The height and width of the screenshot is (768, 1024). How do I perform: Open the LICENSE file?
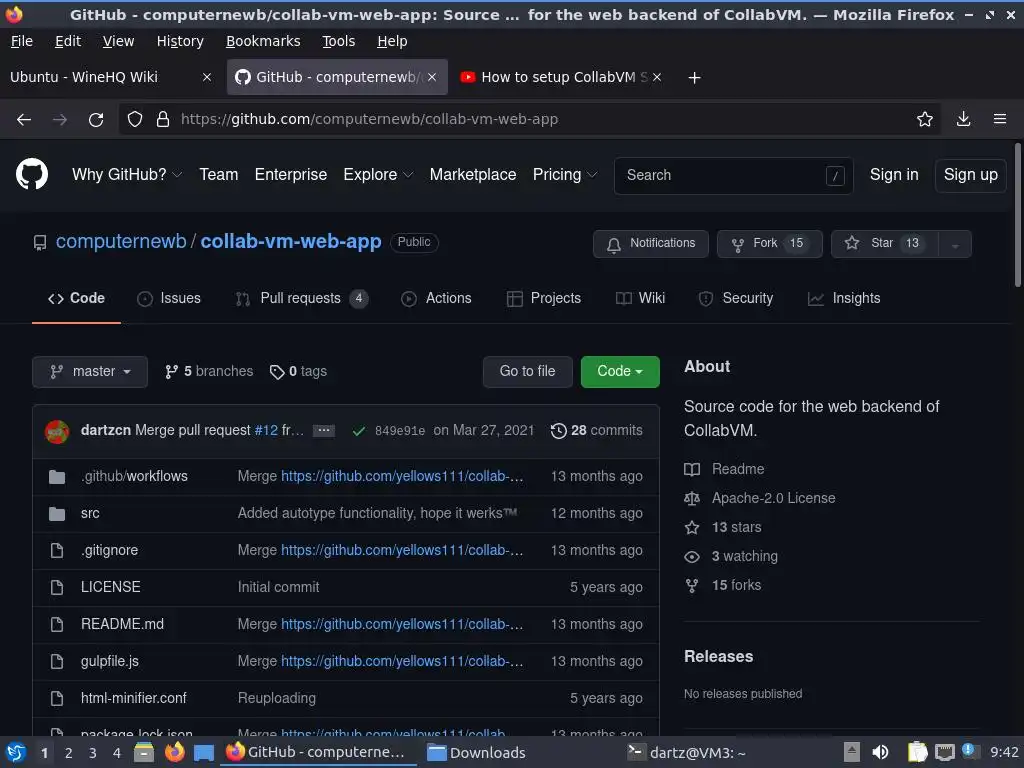tap(110, 587)
